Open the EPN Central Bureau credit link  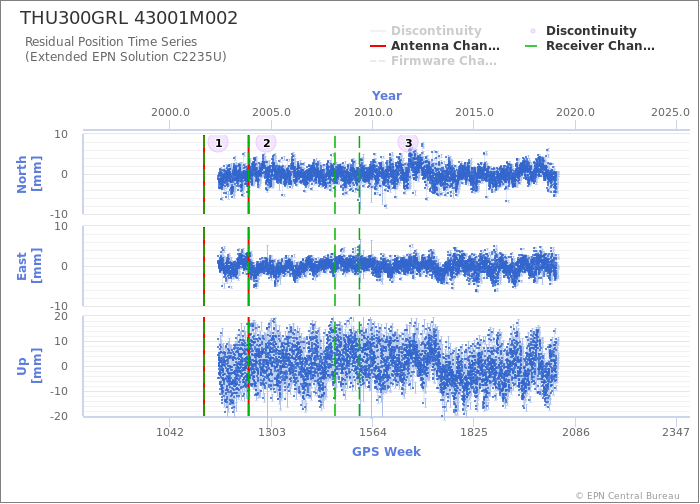click(628, 496)
